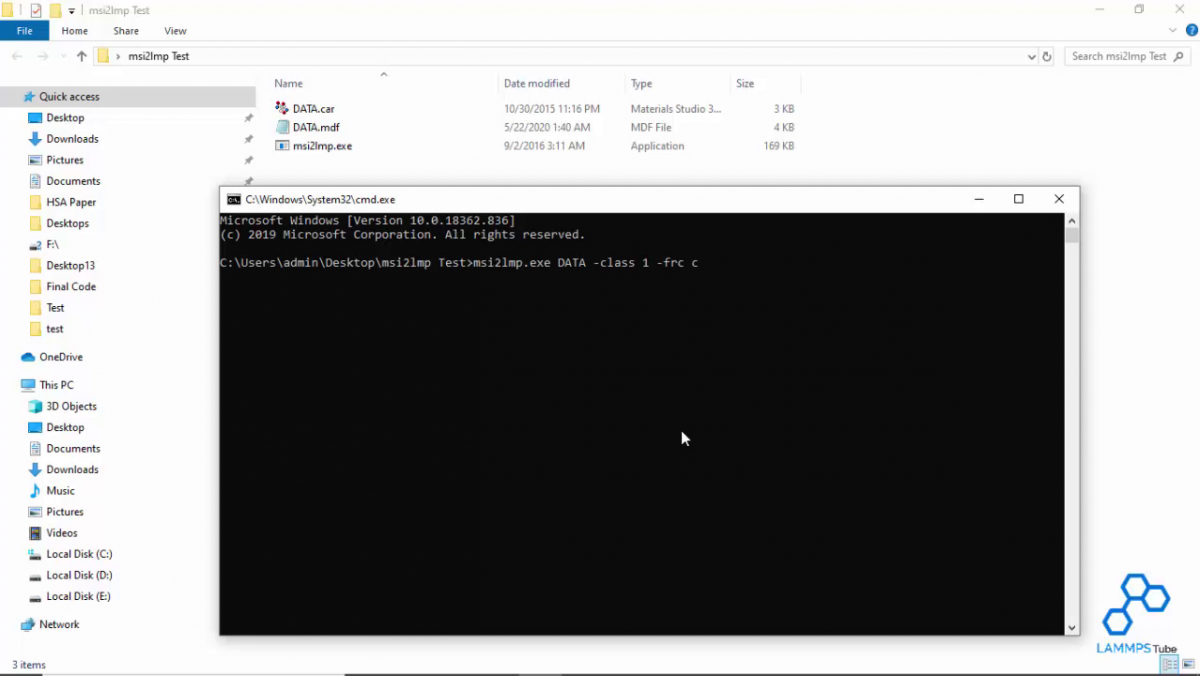Open the Share ribbon tab
The width and height of the screenshot is (1200, 676).
pyautogui.click(x=126, y=31)
